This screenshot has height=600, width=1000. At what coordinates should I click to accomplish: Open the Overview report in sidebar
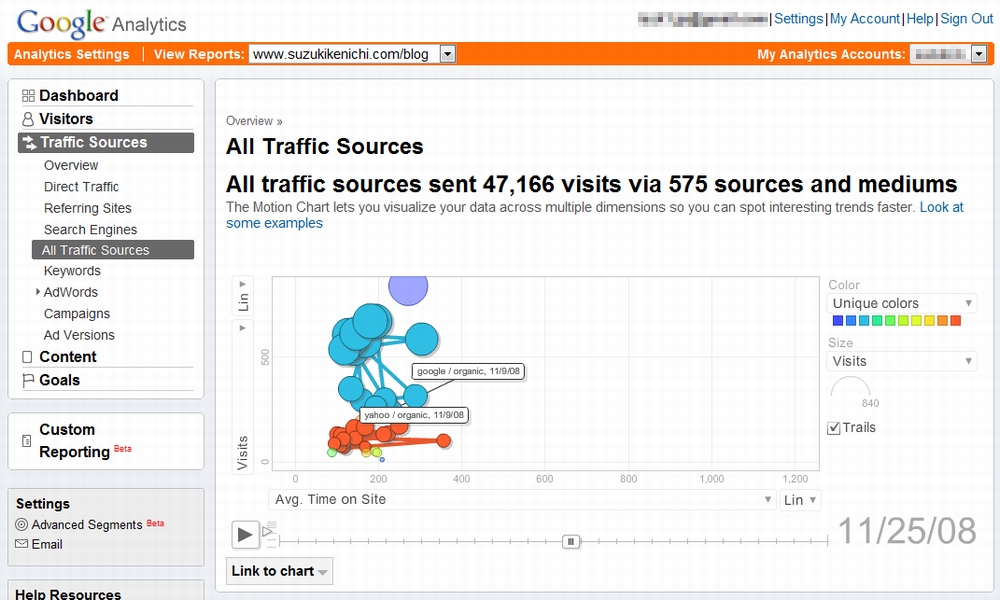(x=71, y=166)
